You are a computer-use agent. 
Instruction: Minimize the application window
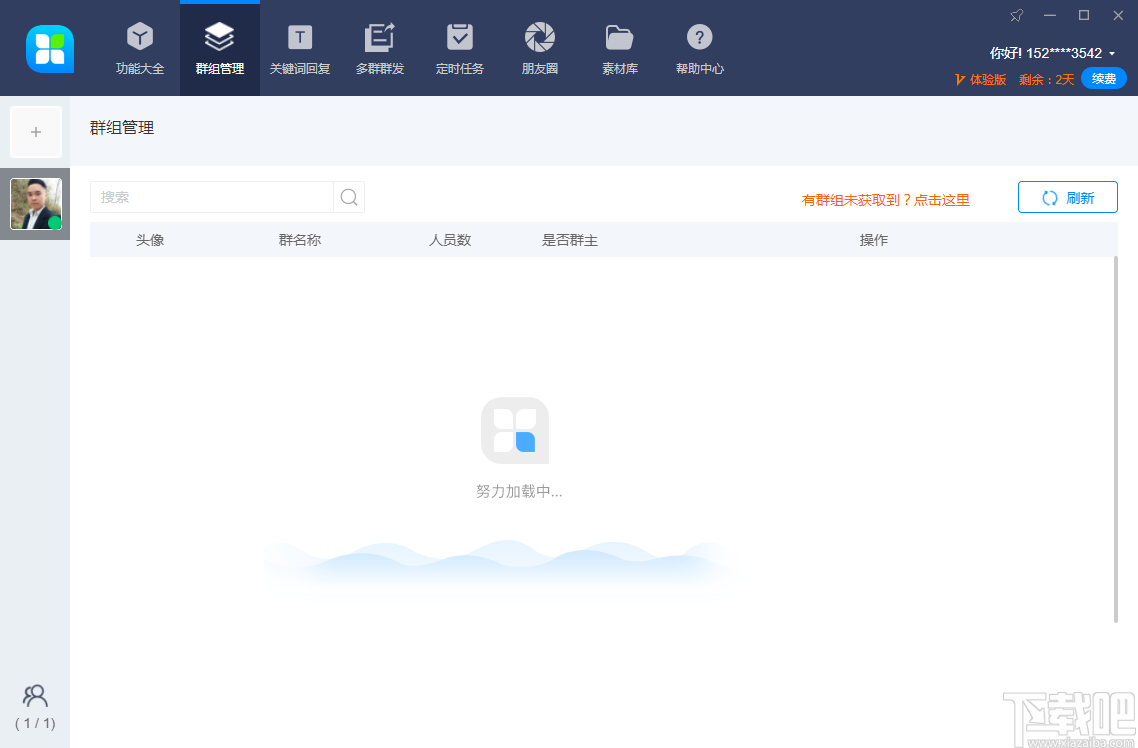pos(1049,15)
